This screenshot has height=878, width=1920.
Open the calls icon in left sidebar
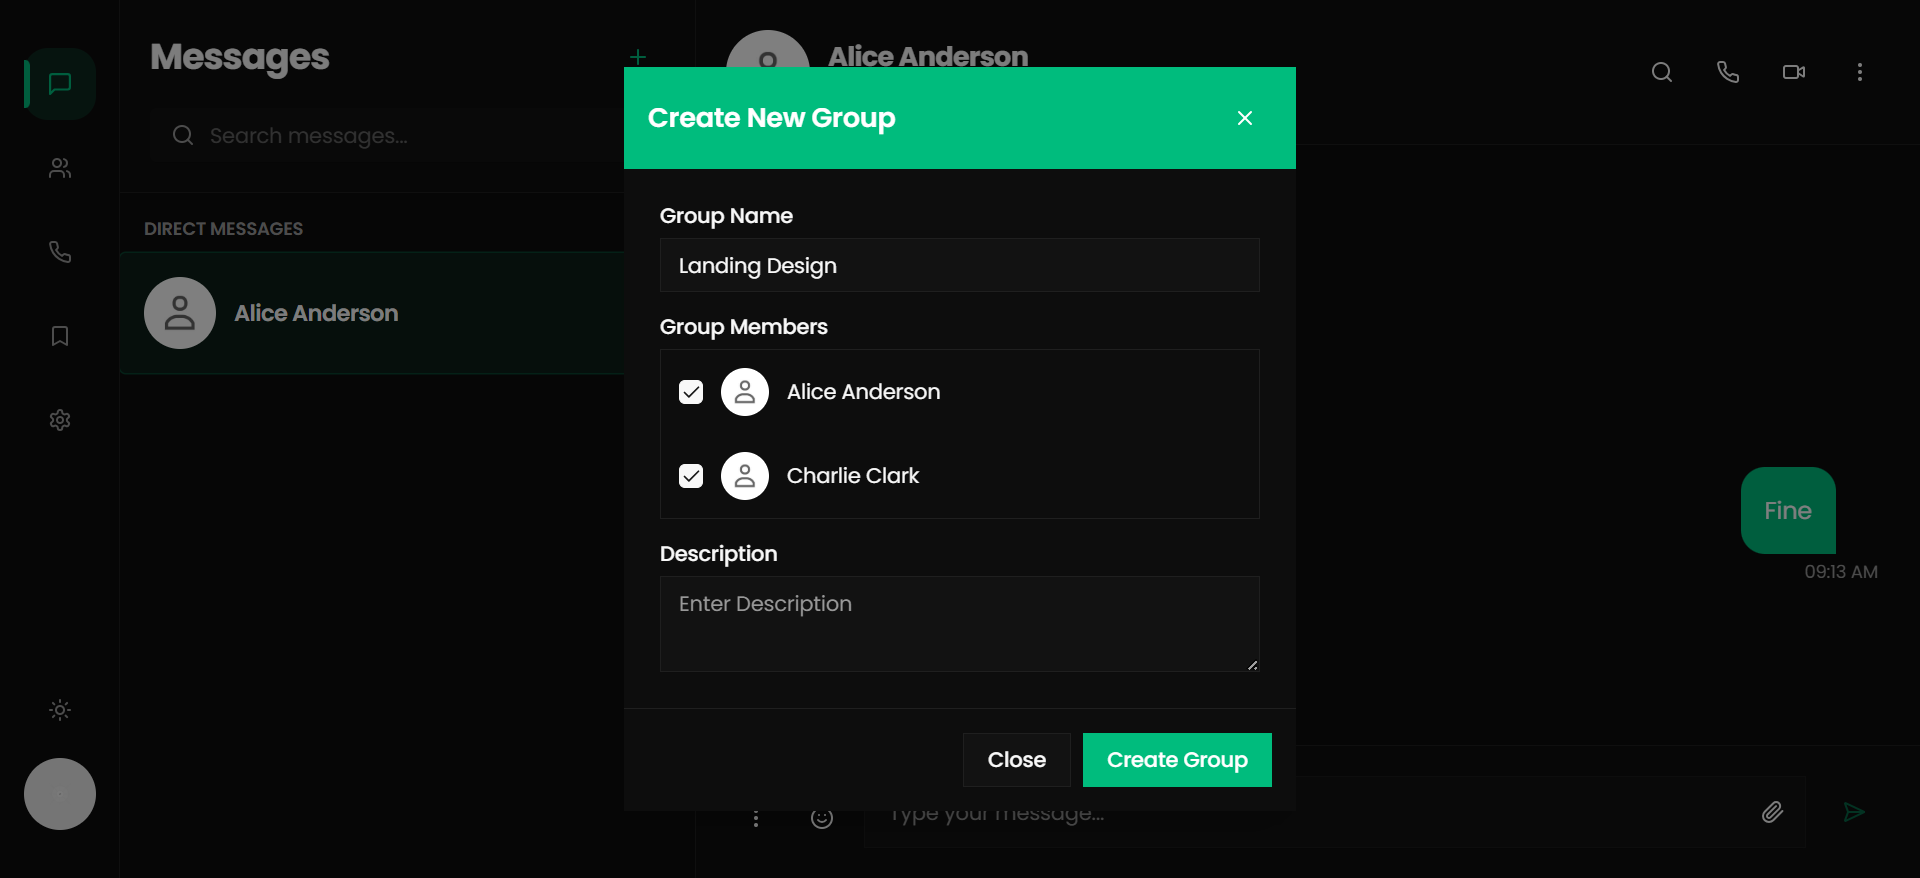(x=60, y=252)
